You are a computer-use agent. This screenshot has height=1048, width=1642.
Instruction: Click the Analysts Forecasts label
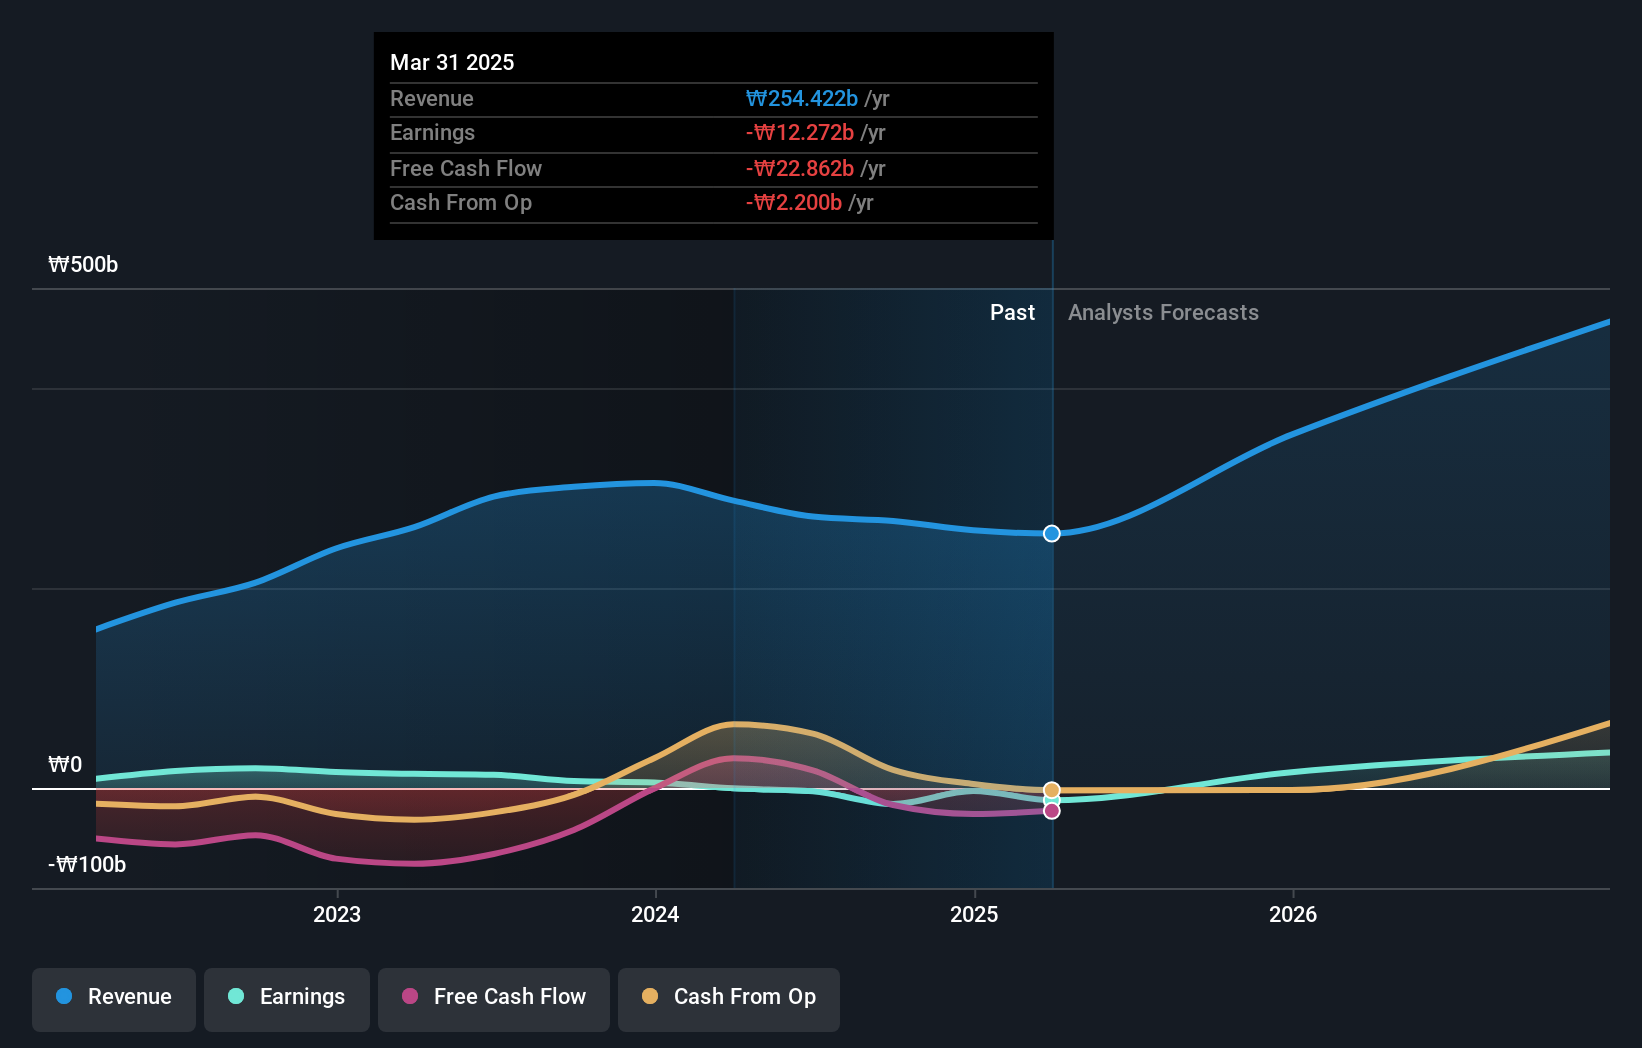1163,312
